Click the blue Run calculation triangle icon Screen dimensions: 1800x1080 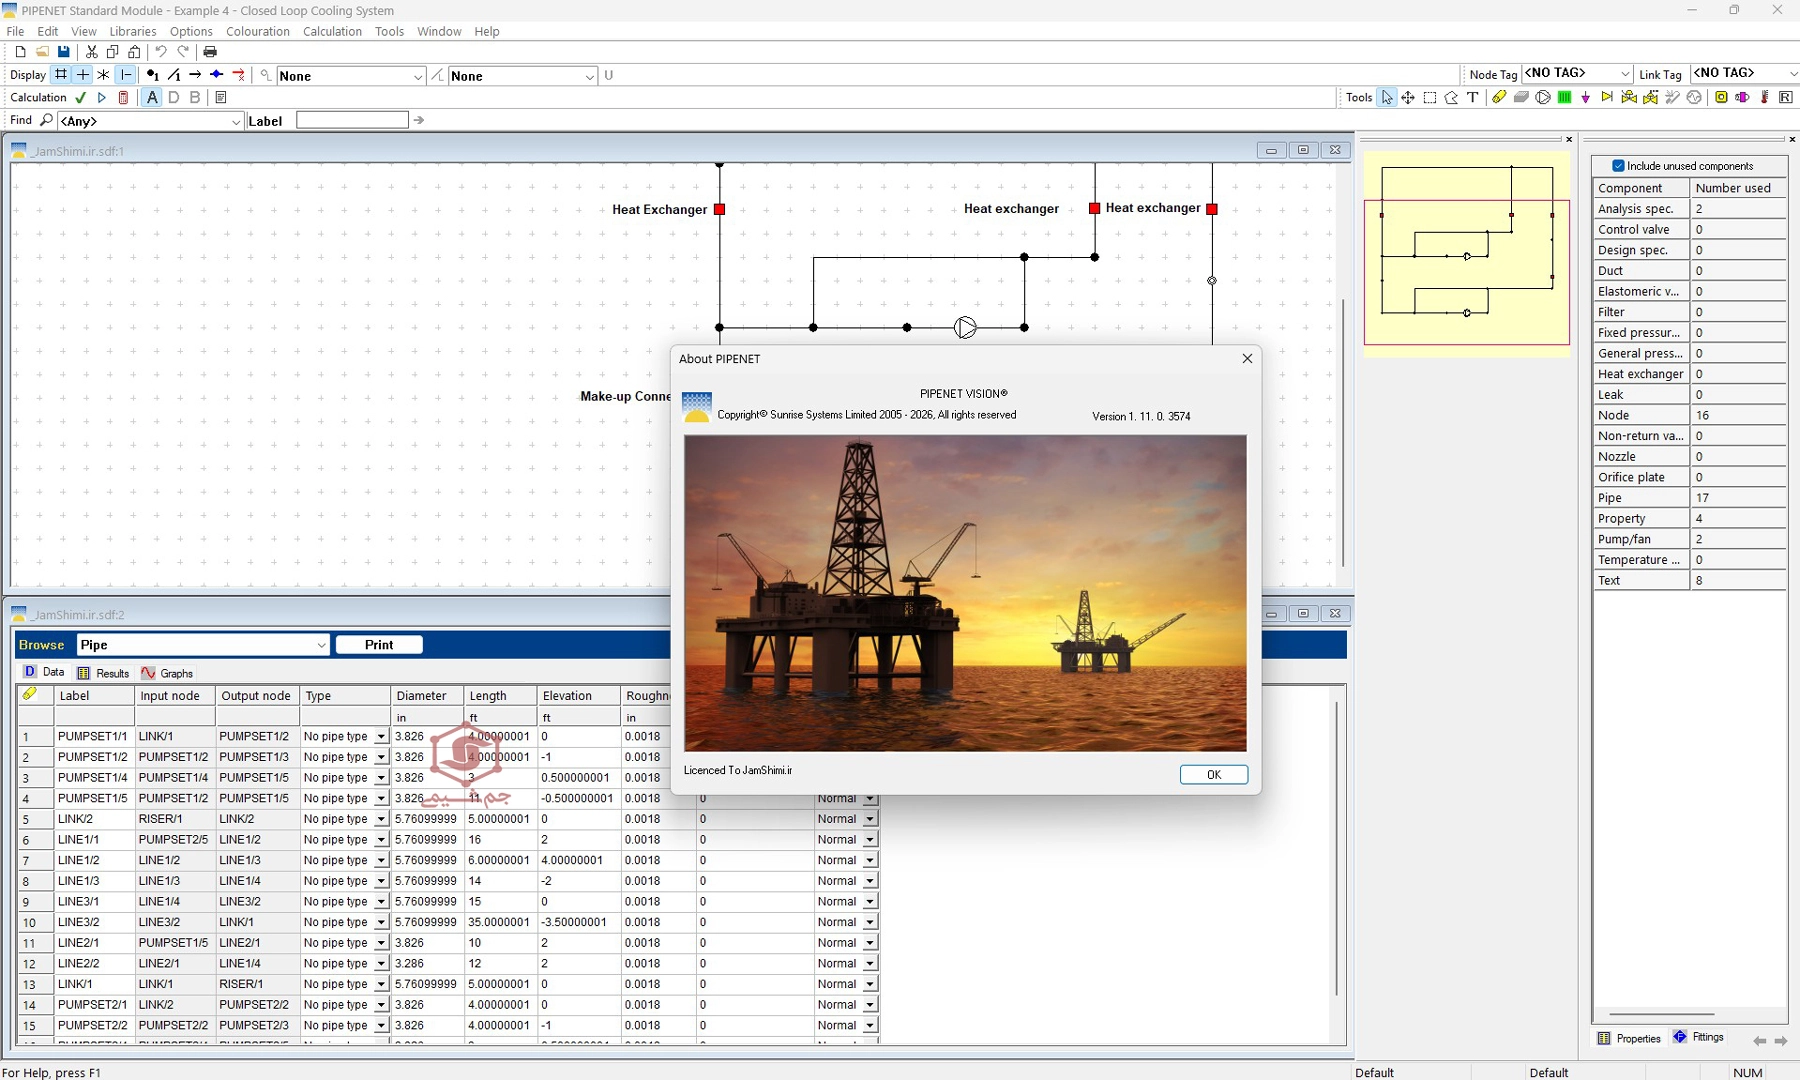coord(101,98)
